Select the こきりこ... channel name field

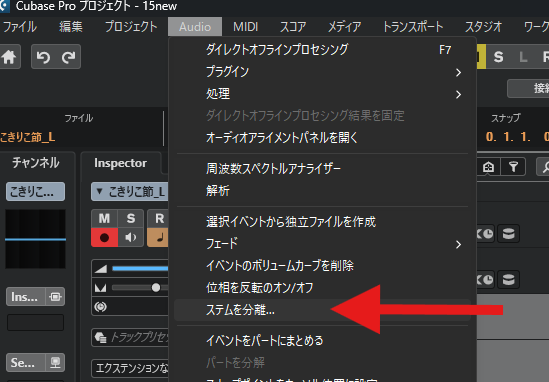(35, 191)
